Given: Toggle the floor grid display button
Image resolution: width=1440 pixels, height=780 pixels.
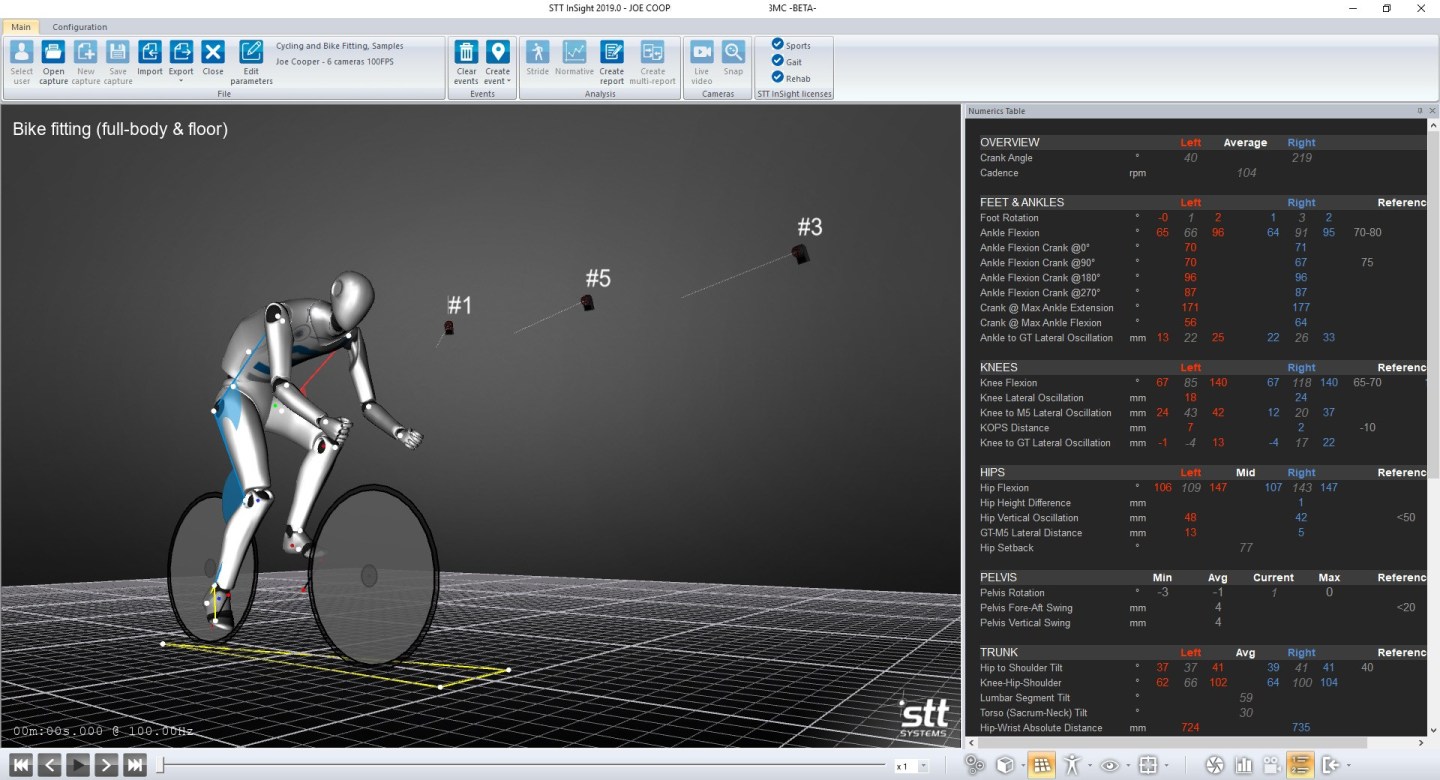Looking at the screenshot, I should [1041, 765].
